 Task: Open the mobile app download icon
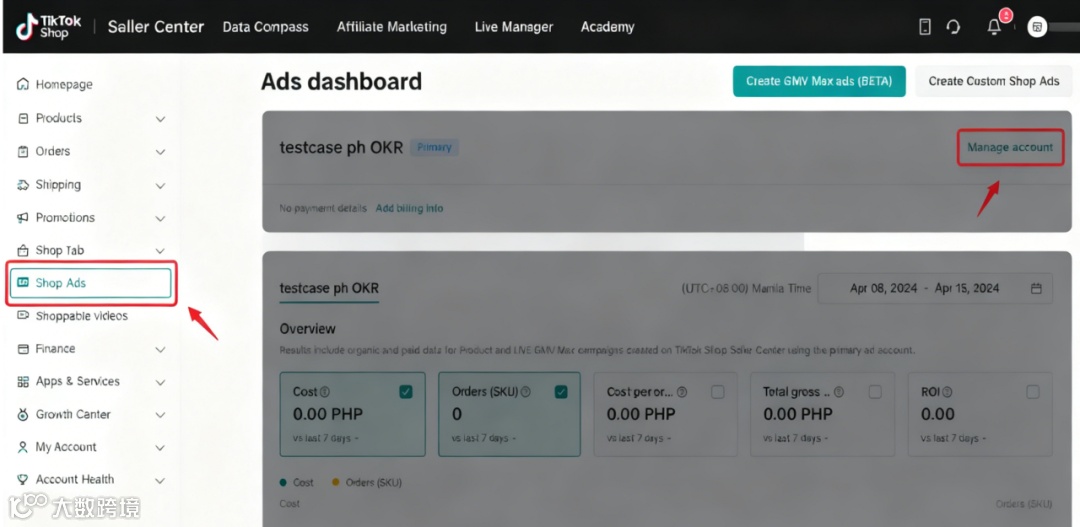coord(925,27)
